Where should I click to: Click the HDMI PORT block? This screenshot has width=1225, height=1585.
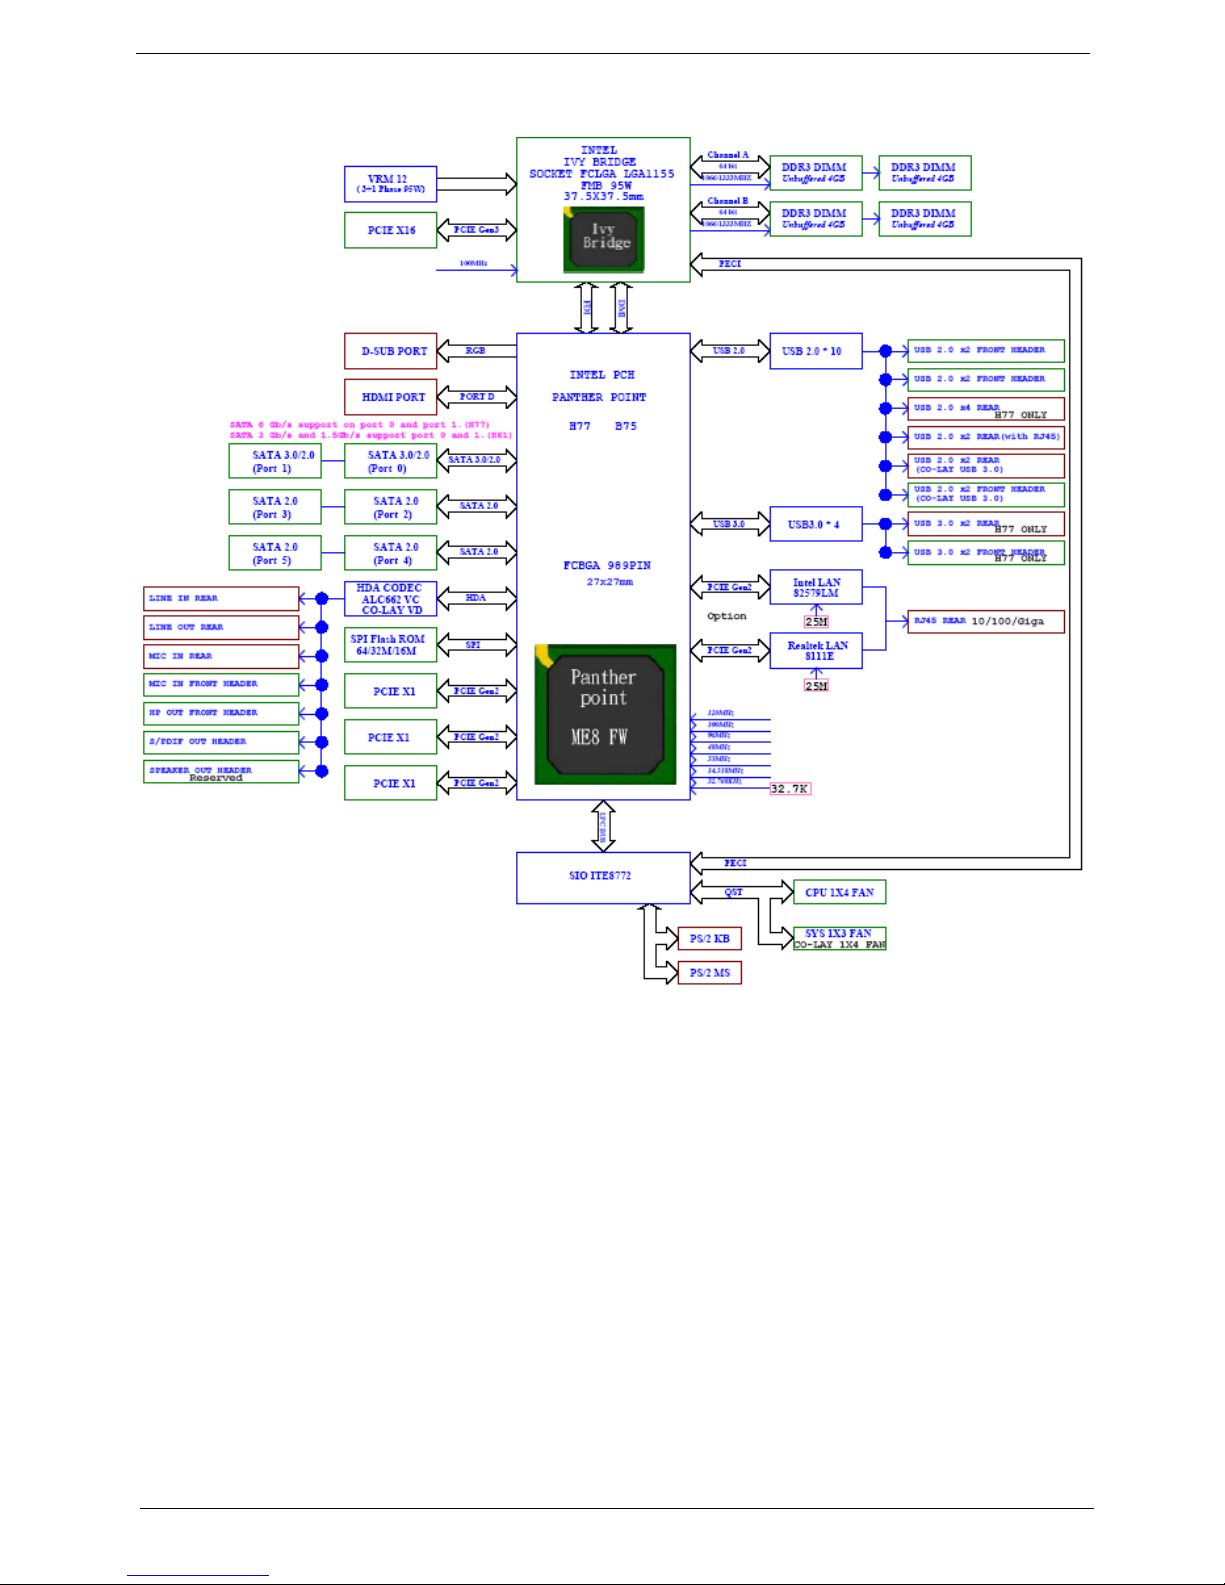coord(391,397)
